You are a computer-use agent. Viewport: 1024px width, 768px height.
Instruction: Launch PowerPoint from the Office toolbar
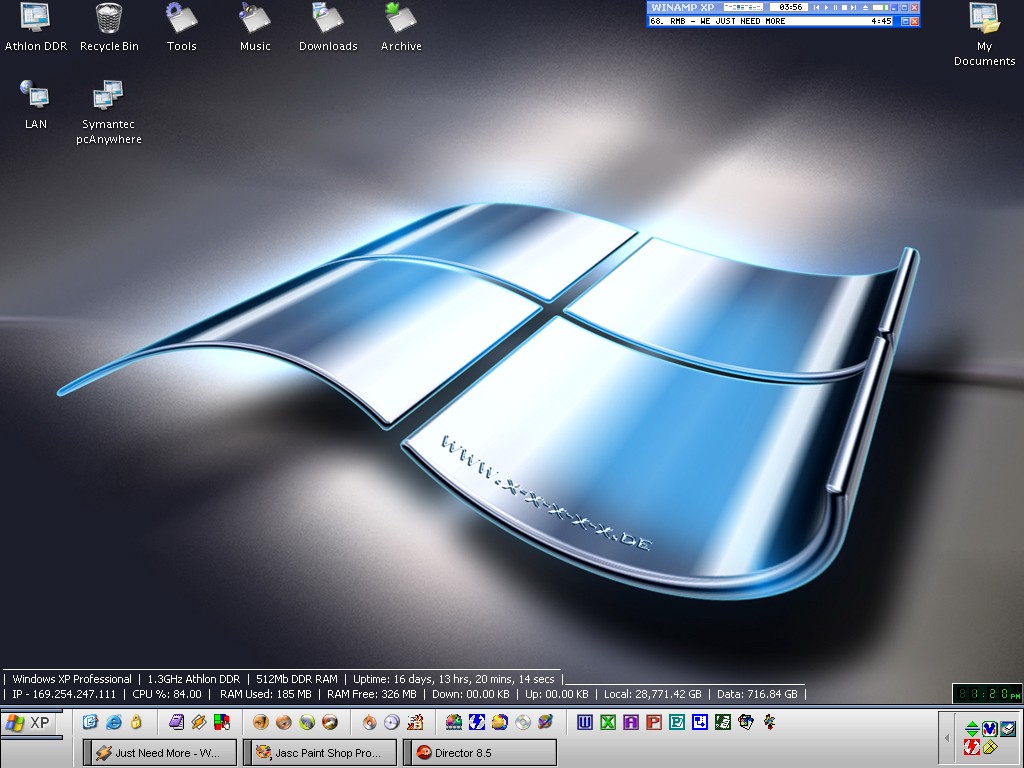pos(654,722)
